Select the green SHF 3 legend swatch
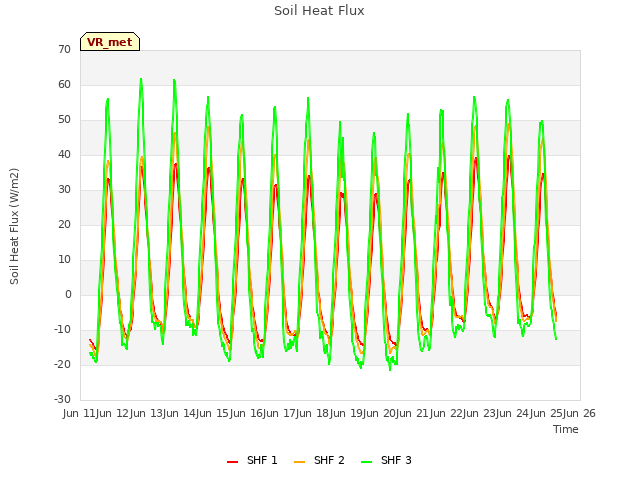640x480 pixels. (x=367, y=462)
